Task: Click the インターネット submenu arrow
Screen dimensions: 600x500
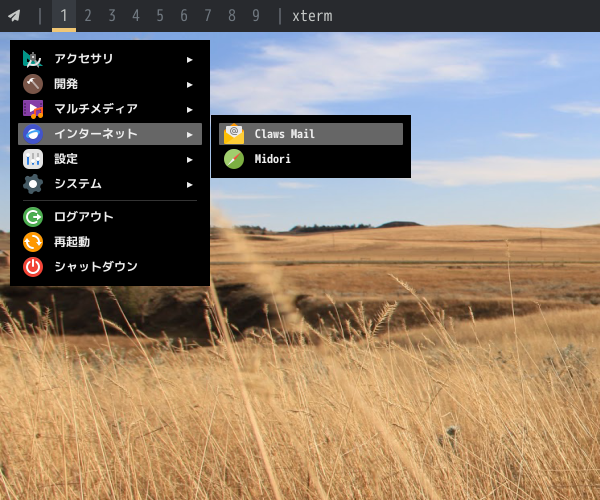Action: tap(189, 135)
